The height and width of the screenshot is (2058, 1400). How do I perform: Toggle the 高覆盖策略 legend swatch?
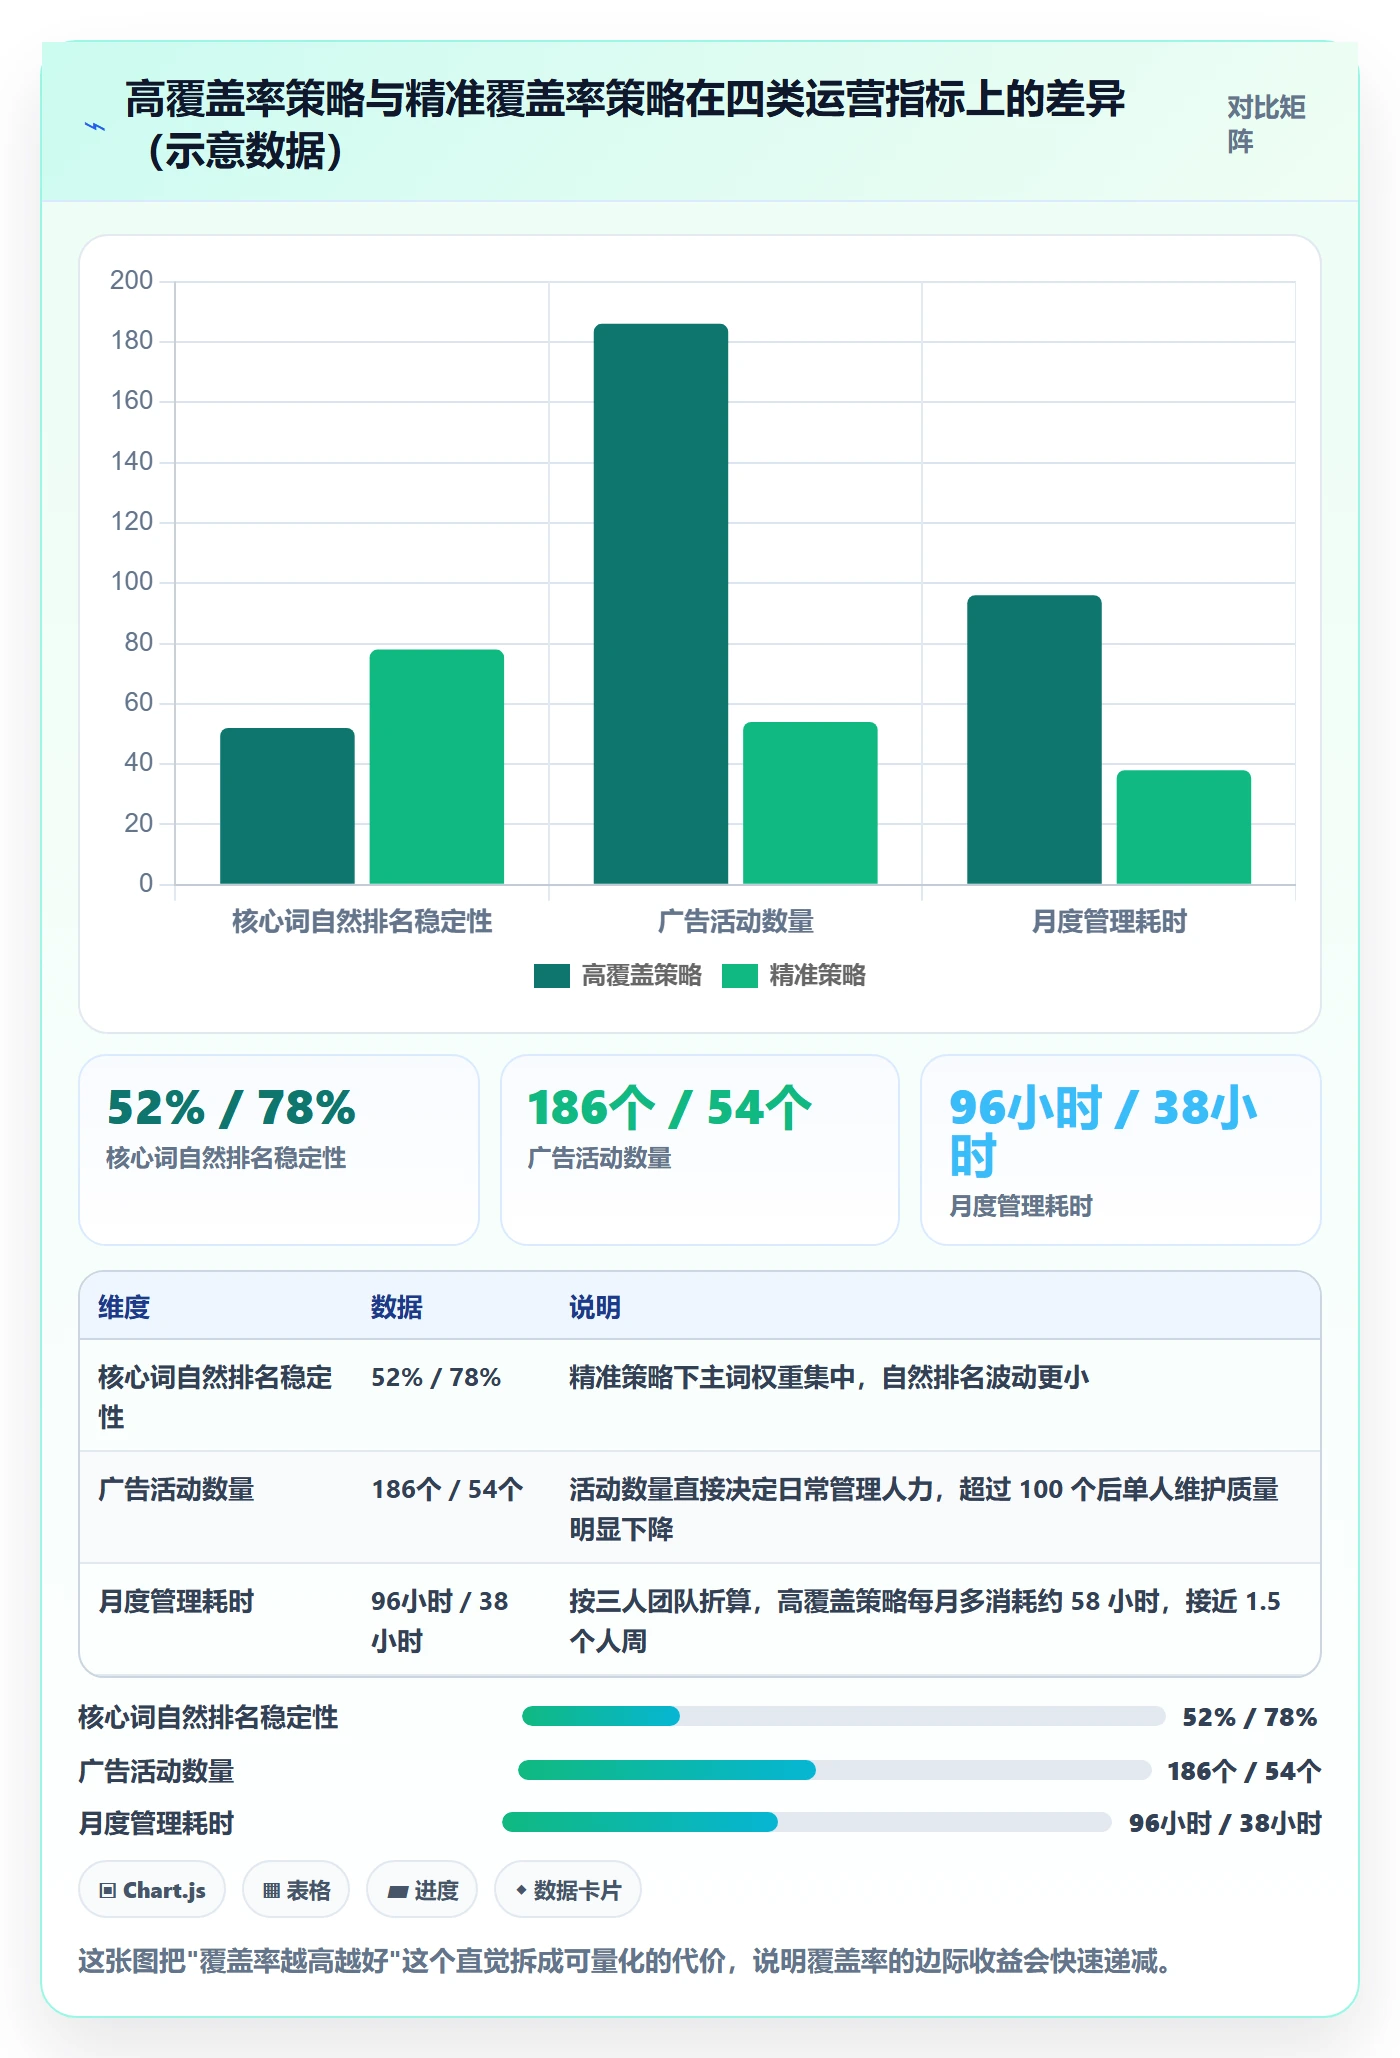[x=551, y=976]
